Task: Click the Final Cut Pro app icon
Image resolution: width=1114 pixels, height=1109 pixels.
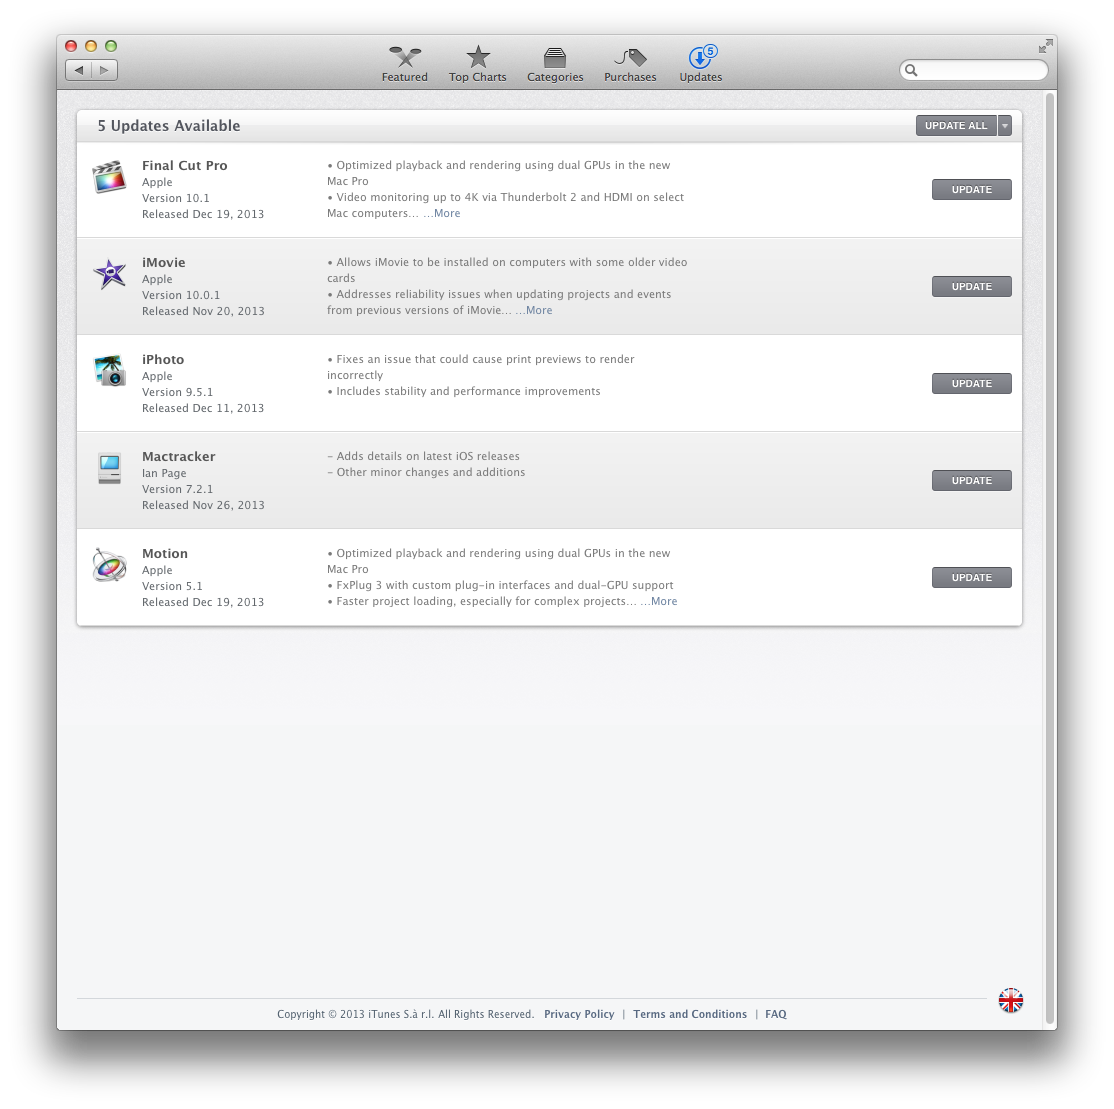Action: [109, 177]
